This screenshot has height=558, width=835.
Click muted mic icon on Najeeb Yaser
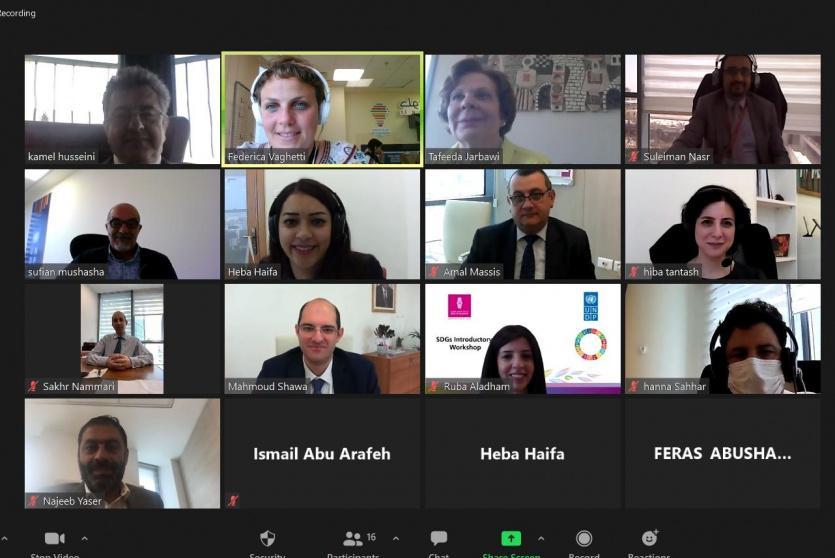pyautogui.click(x=33, y=500)
